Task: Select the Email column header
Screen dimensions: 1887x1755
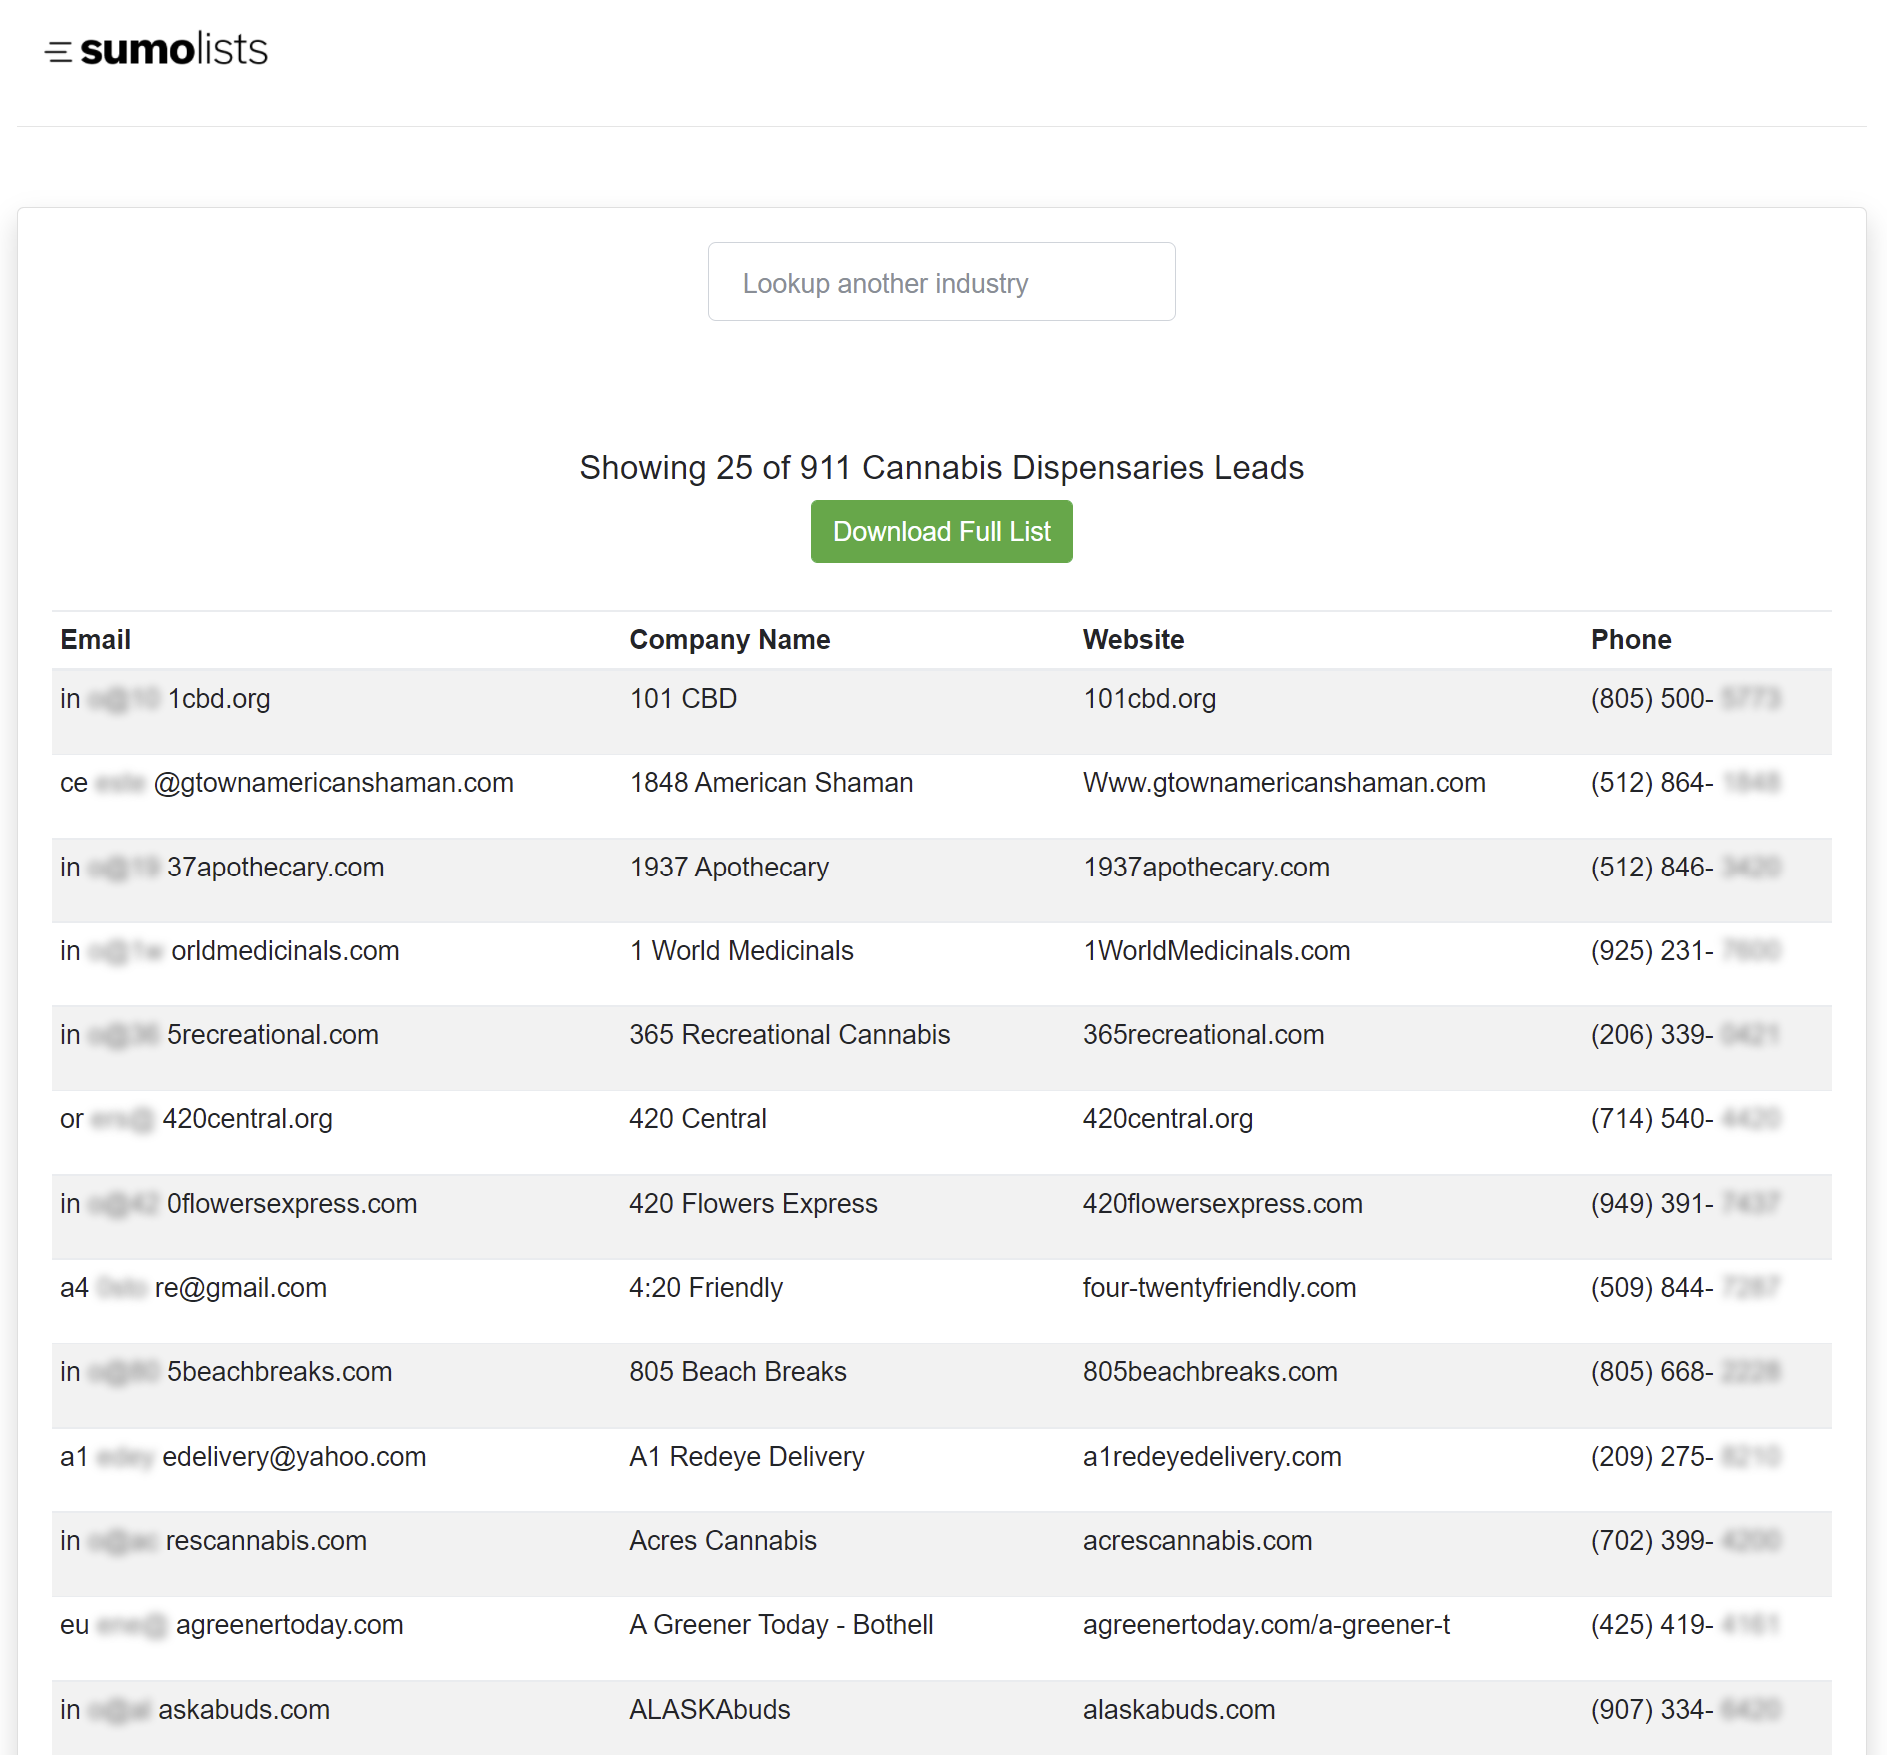Action: tap(95, 640)
